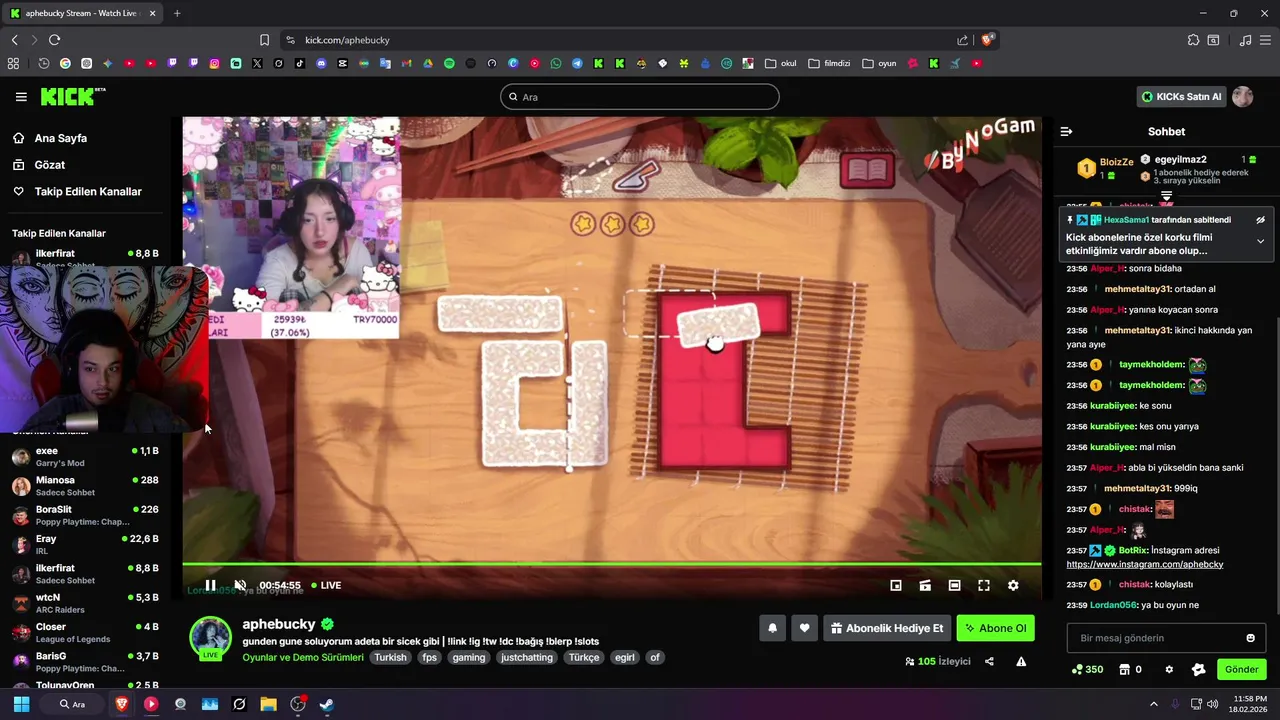Open chat badge identity icon
Screen dimensions: 1280x720
(1199, 669)
